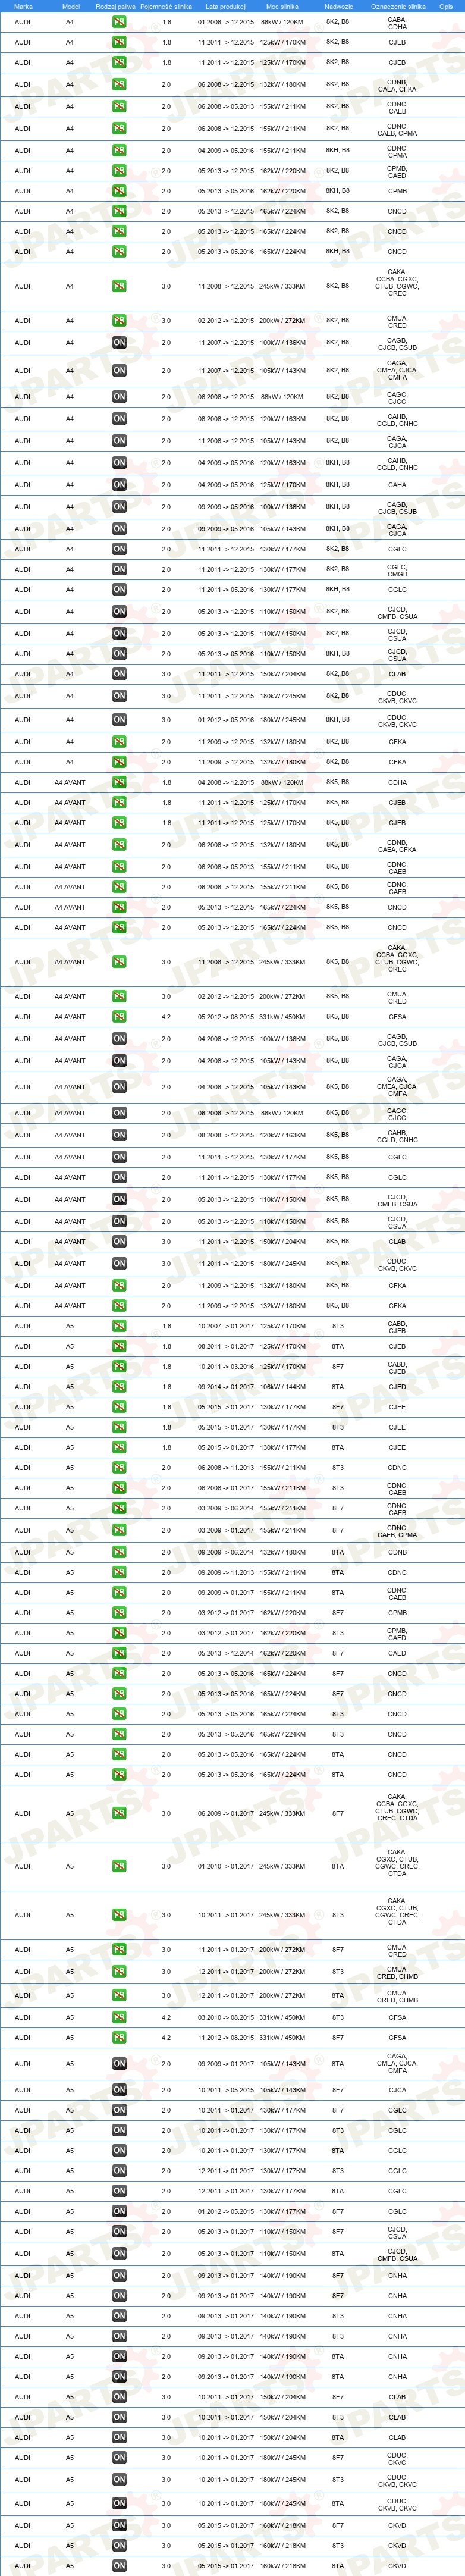Click '05.2013 -> 12.2014' in A5 CAED row

(225, 1654)
